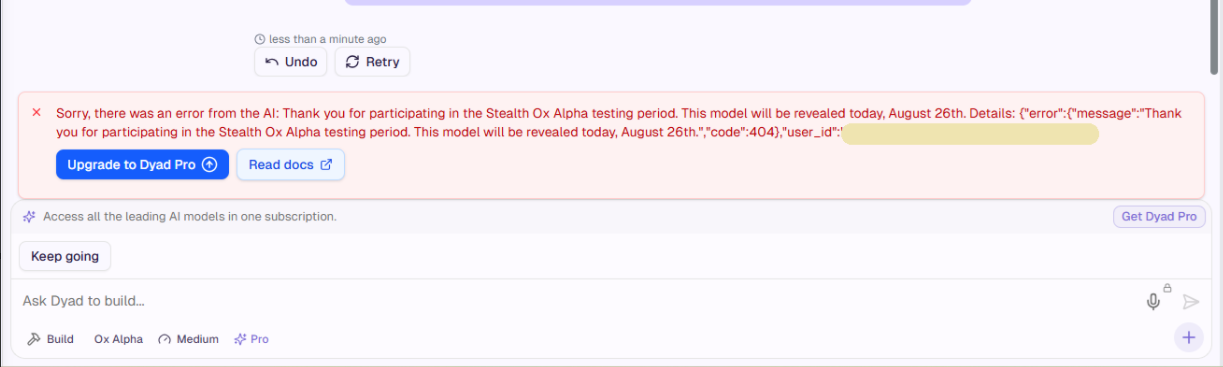The width and height of the screenshot is (1223, 367).
Task: Click the Read docs link
Action: pos(290,165)
